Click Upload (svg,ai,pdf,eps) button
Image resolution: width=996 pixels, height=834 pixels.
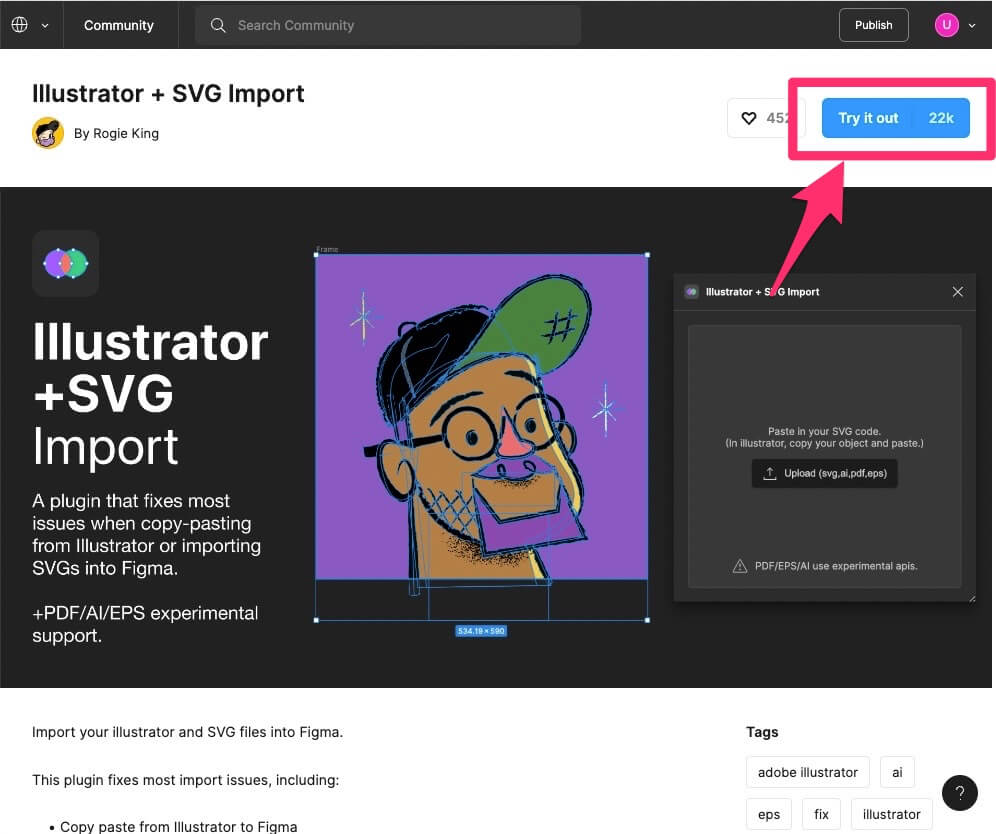pyautogui.click(x=824, y=473)
